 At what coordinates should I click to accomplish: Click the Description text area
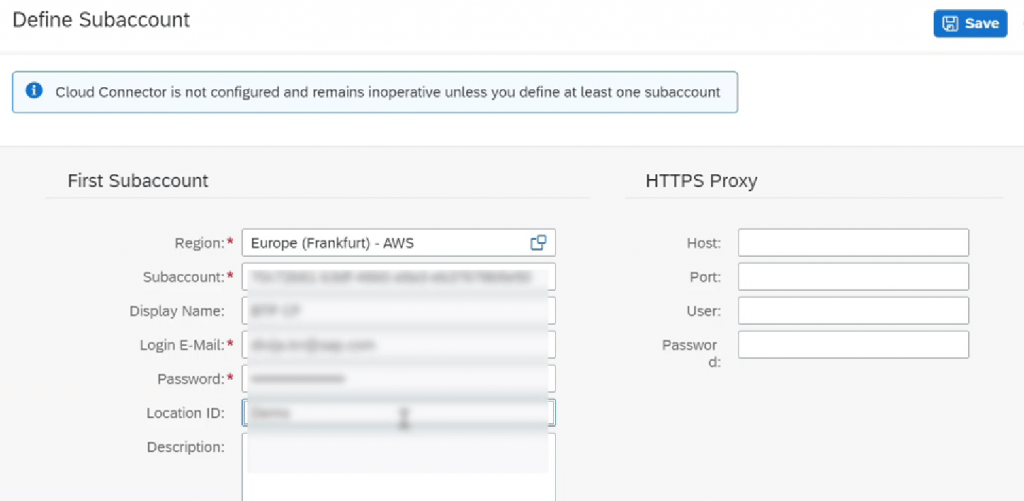point(398,467)
